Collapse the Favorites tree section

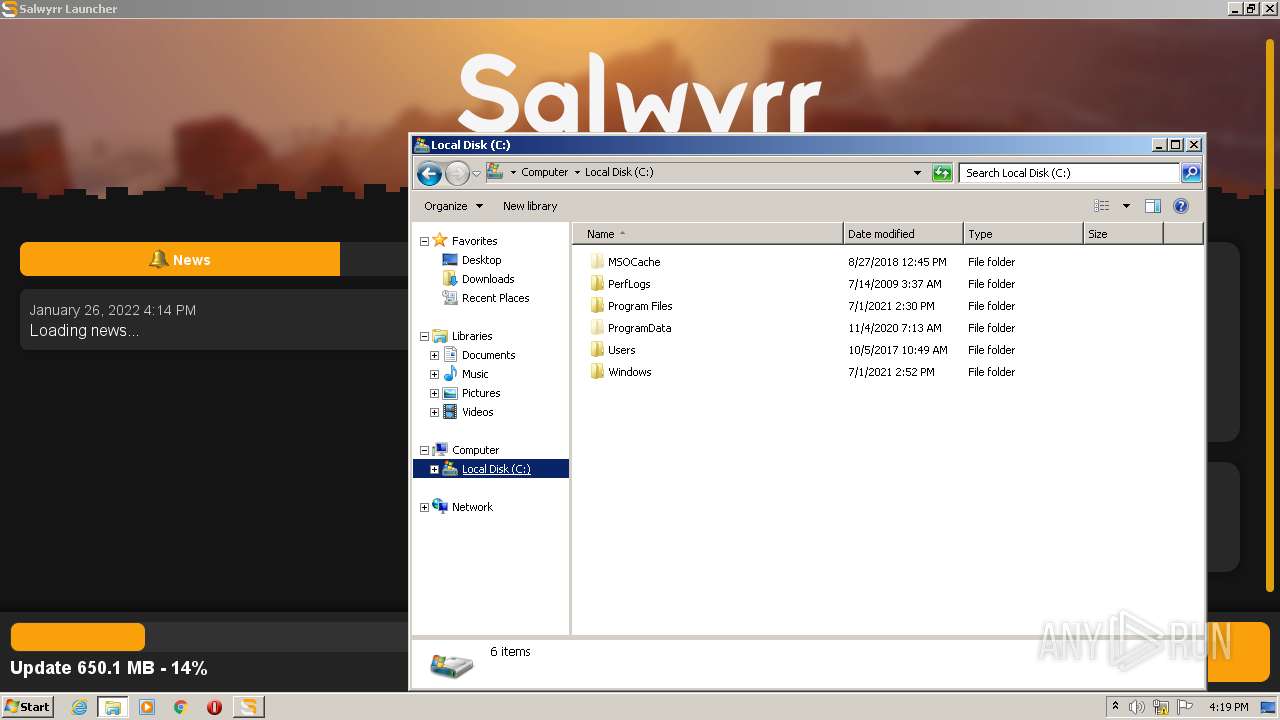tap(424, 241)
